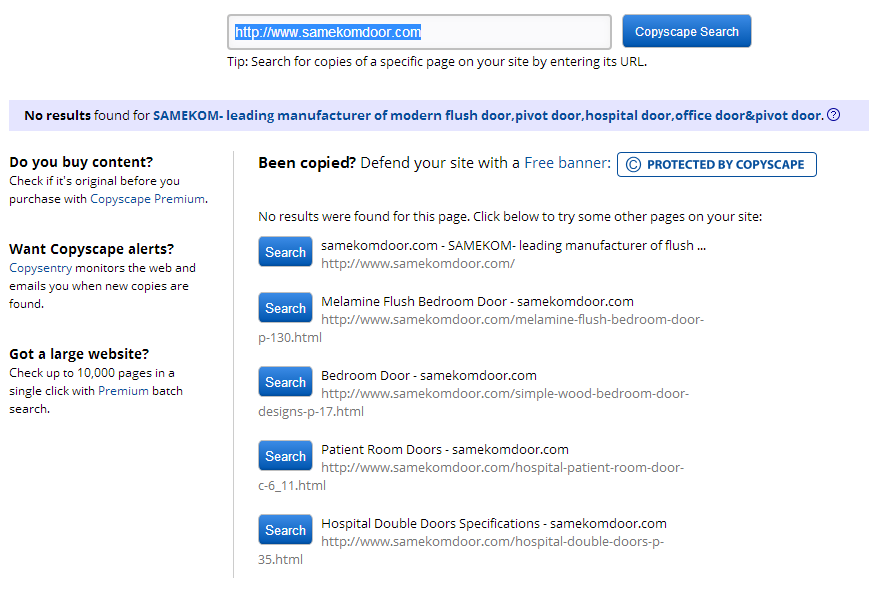
Task: Click the URL text http://www.samekomdoor.com/
Action: coord(418,264)
